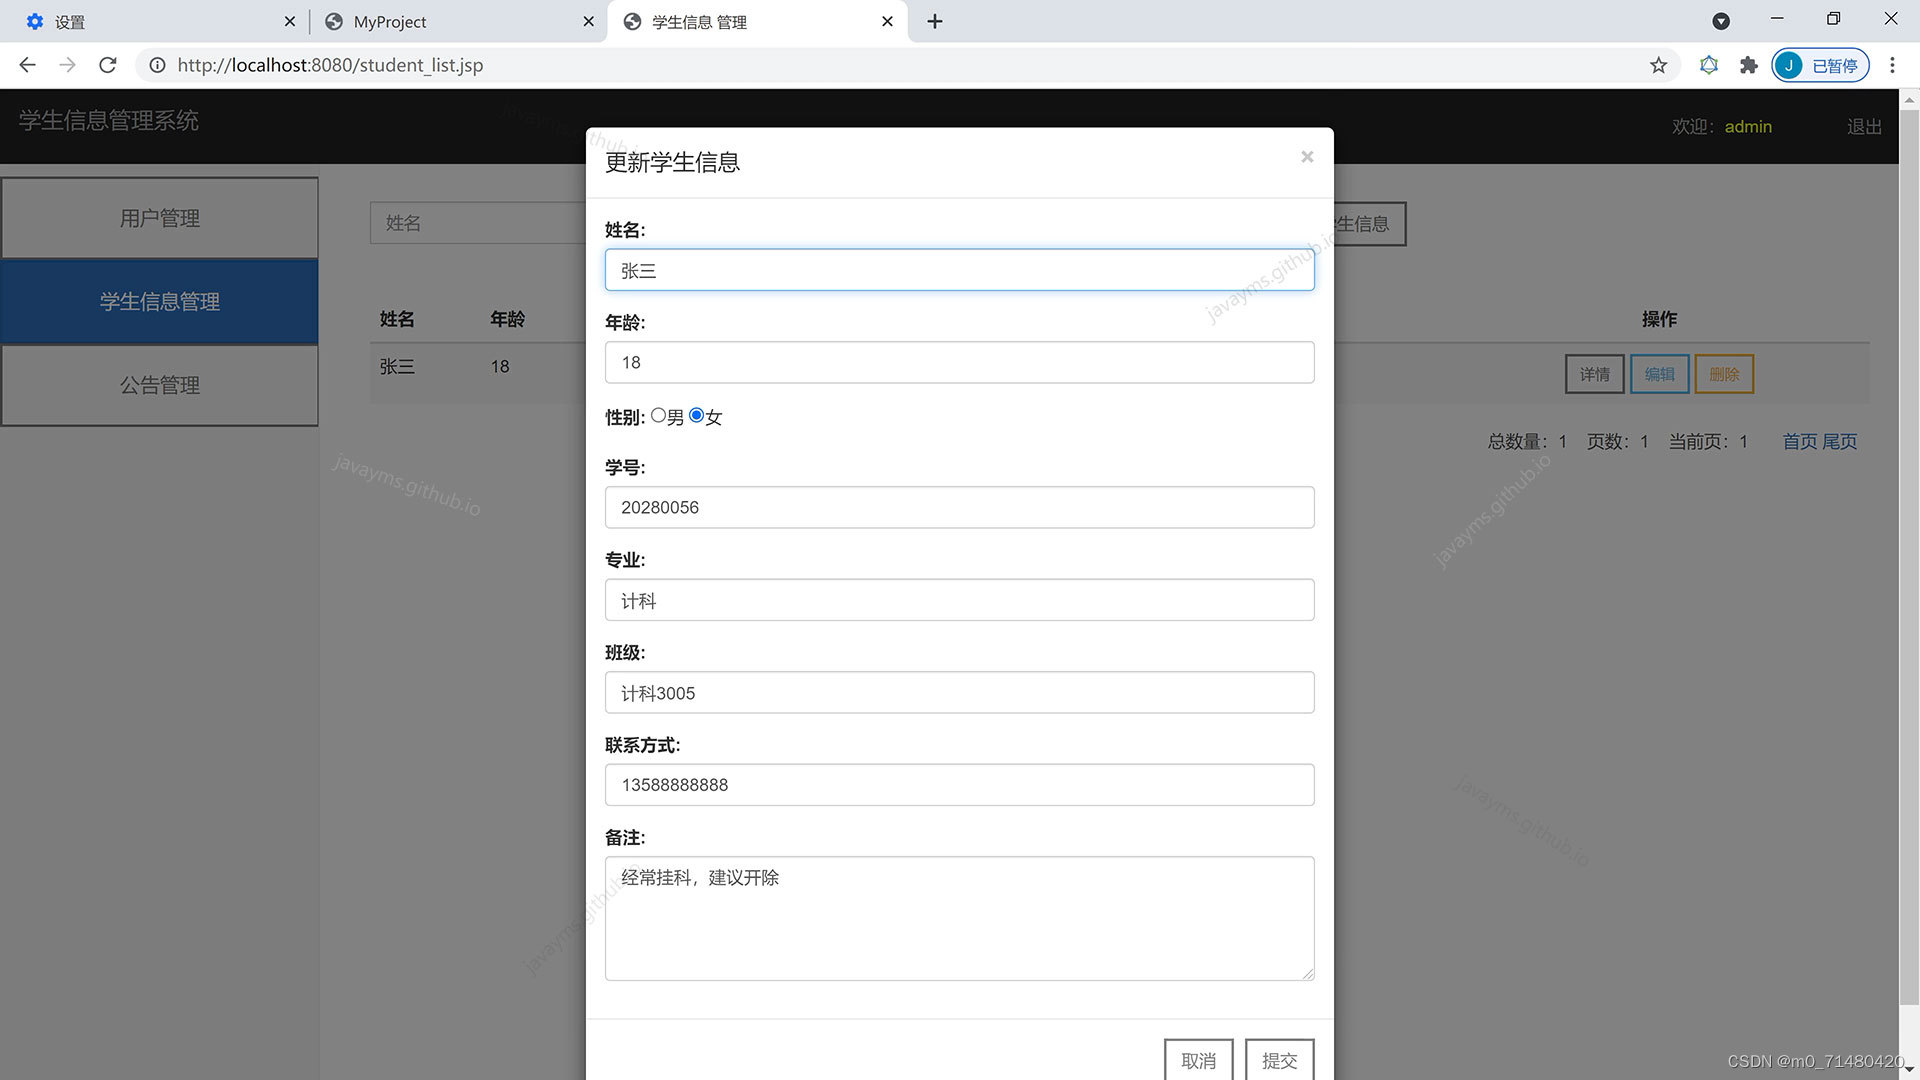Click the partially hidden 生信息 add button

click(x=1369, y=224)
